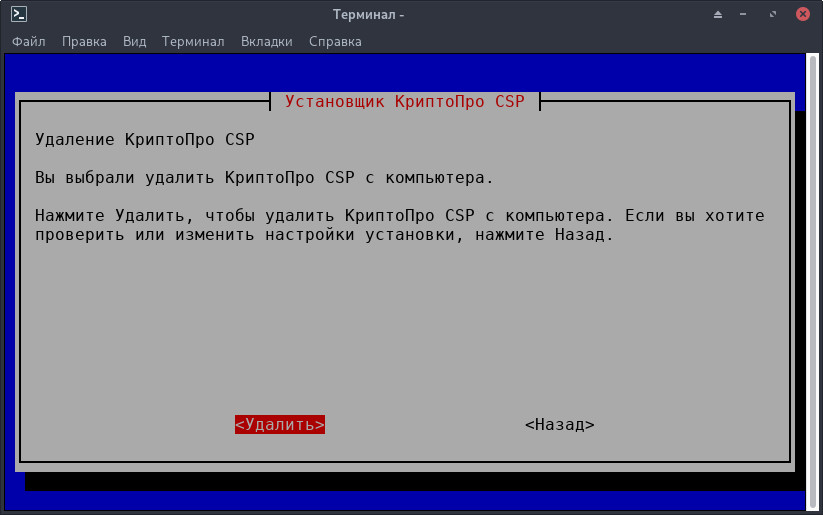This screenshot has height=515, width=823.
Task: Click the window title 'Терминал -'
Action: 368,14
